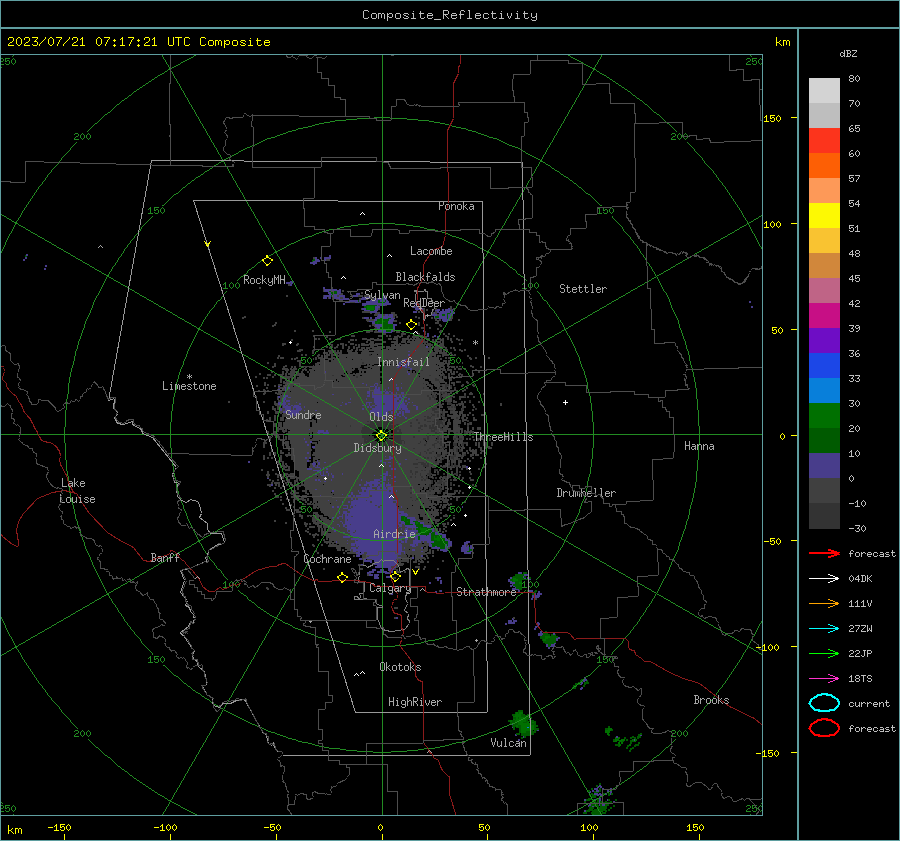Click the ThreeHills label
The height and width of the screenshot is (841, 900).
[503, 437]
